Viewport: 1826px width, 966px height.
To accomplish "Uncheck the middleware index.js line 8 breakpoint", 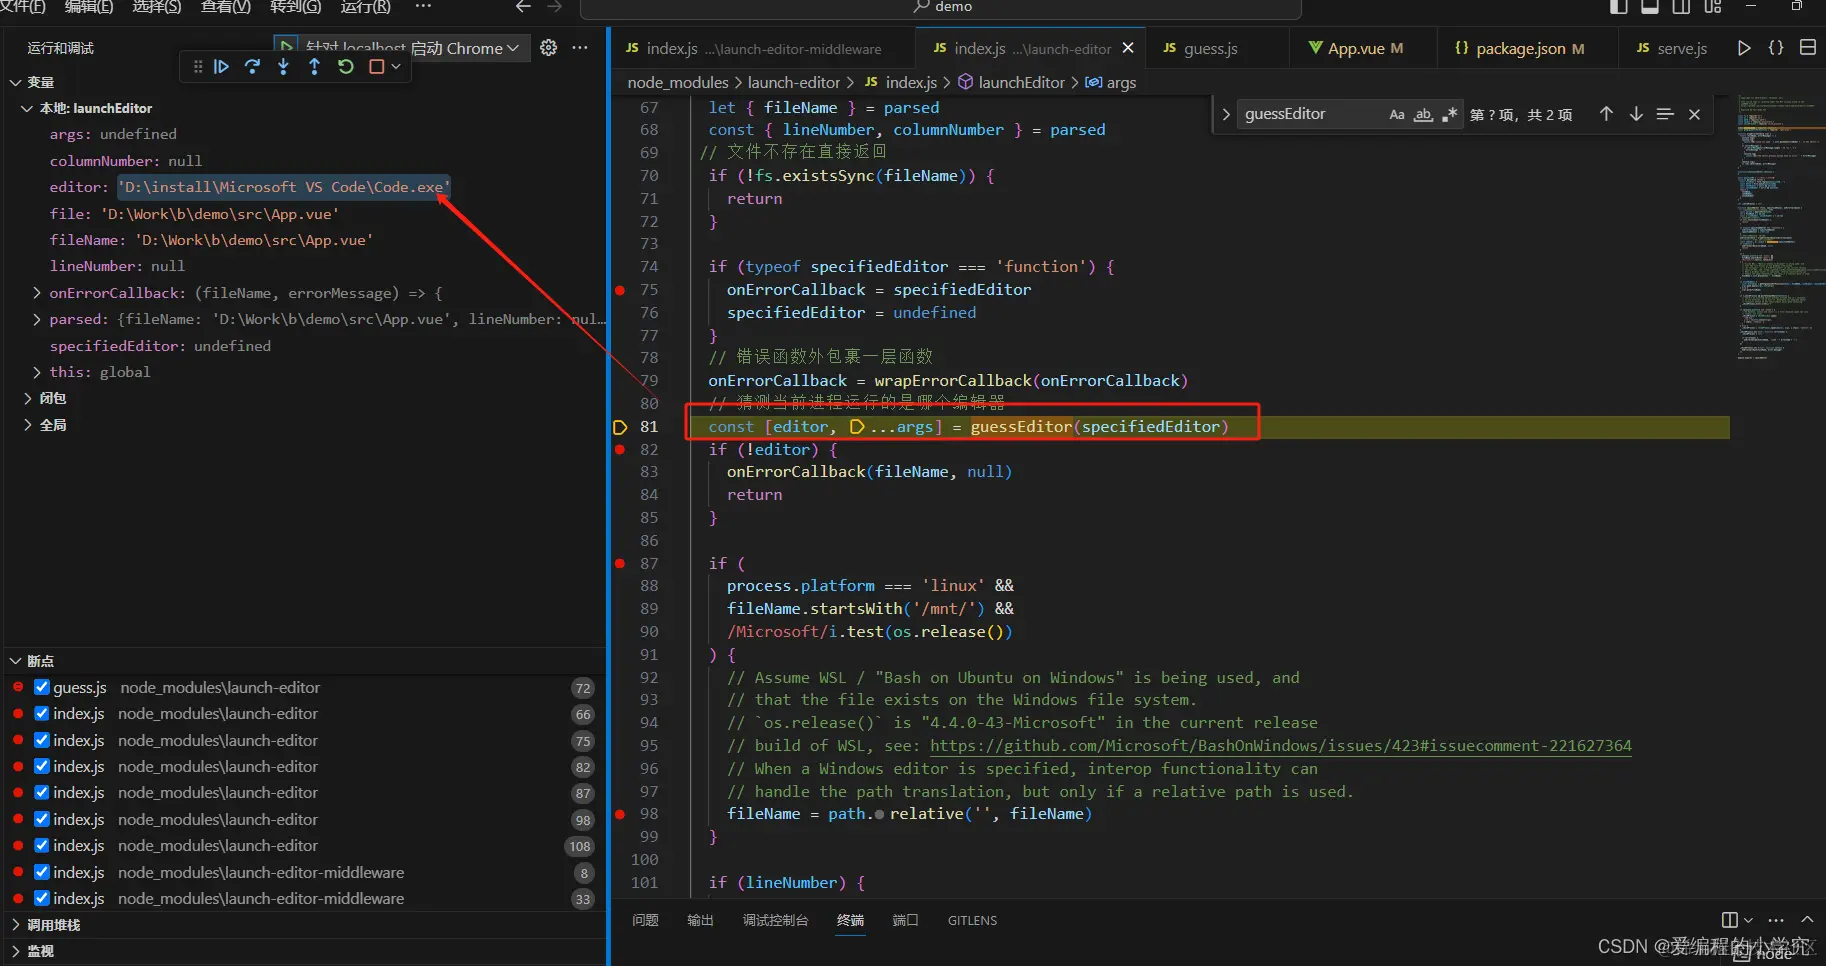I will 42,872.
